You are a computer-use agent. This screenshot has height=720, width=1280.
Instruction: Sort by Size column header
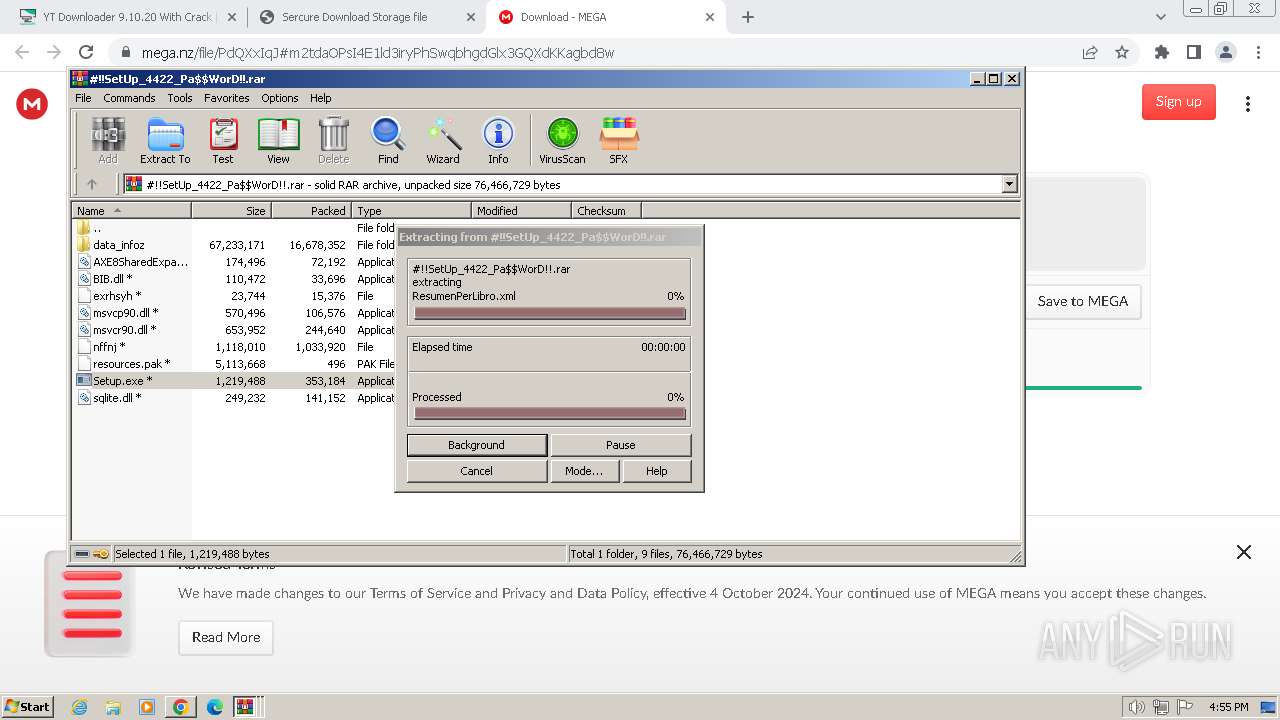pyautogui.click(x=231, y=210)
